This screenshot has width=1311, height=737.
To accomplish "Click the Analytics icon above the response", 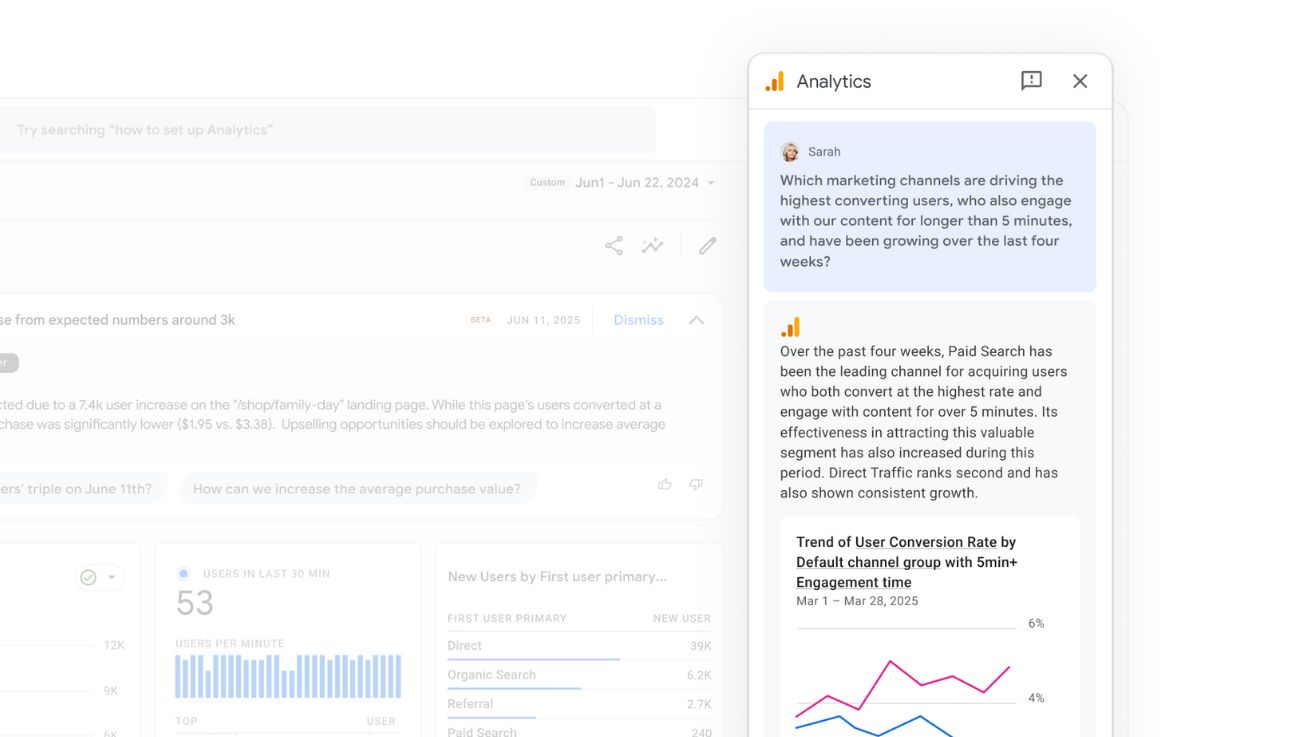I will coord(790,328).
